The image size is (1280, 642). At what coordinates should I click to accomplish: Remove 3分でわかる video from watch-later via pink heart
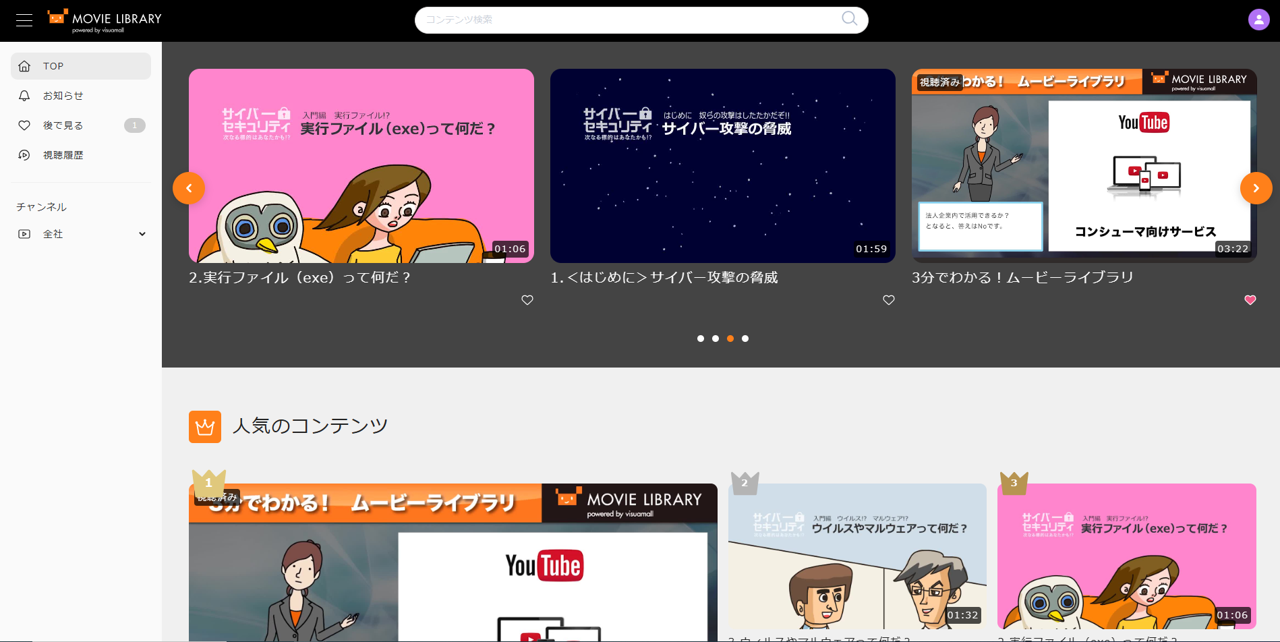(1250, 300)
